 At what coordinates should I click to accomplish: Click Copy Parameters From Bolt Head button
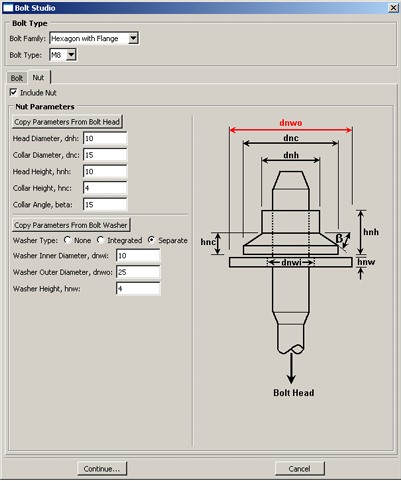point(67,122)
